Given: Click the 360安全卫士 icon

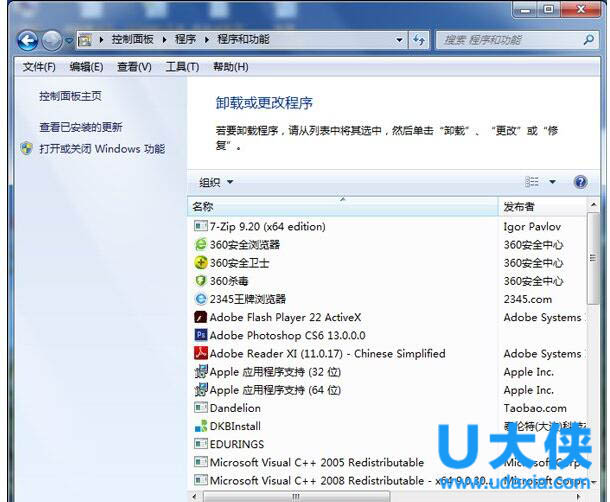Looking at the screenshot, I should 200,263.
